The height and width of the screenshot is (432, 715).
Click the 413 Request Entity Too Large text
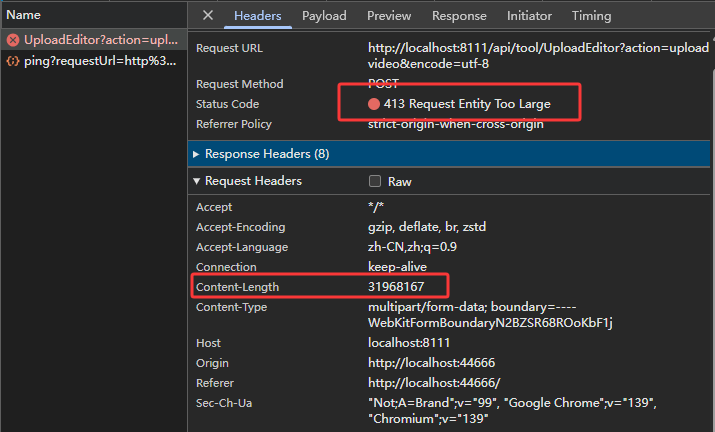tap(467, 104)
